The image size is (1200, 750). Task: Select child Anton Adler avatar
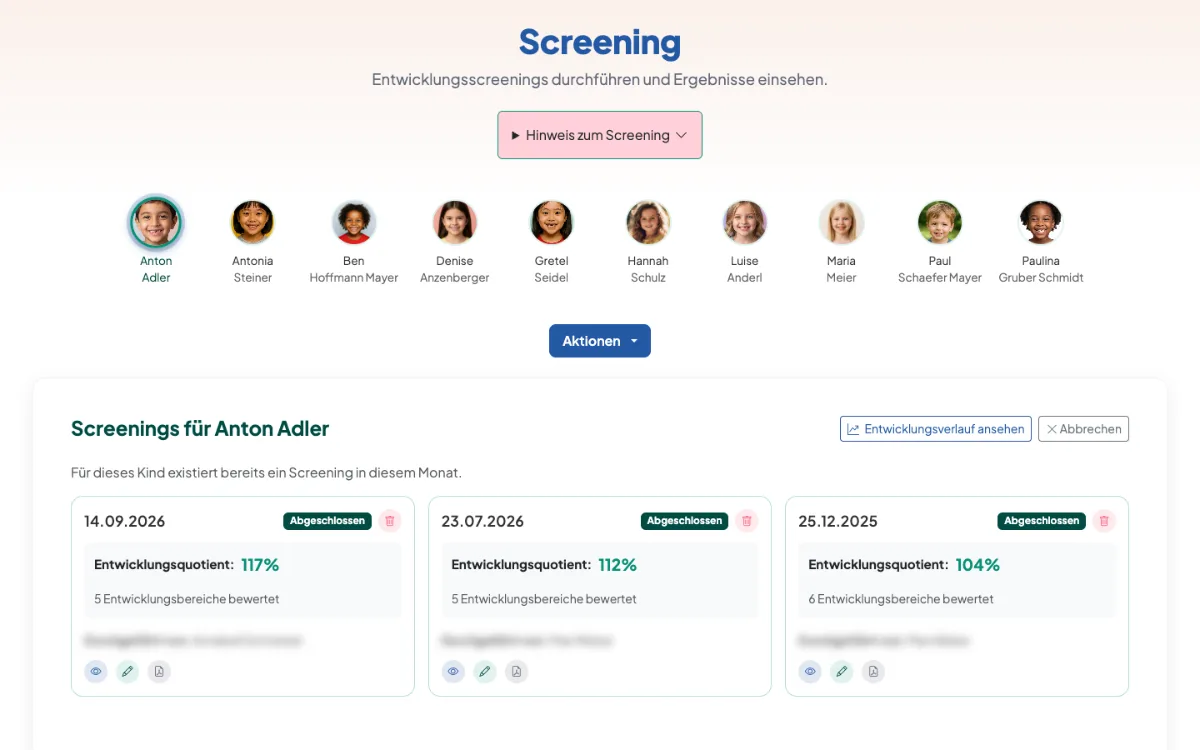pyautogui.click(x=156, y=222)
